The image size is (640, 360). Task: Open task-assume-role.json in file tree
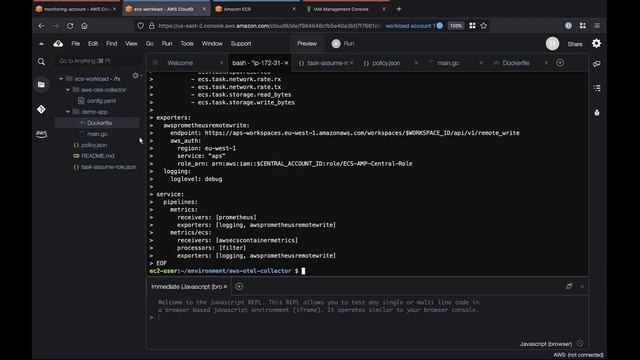108,167
